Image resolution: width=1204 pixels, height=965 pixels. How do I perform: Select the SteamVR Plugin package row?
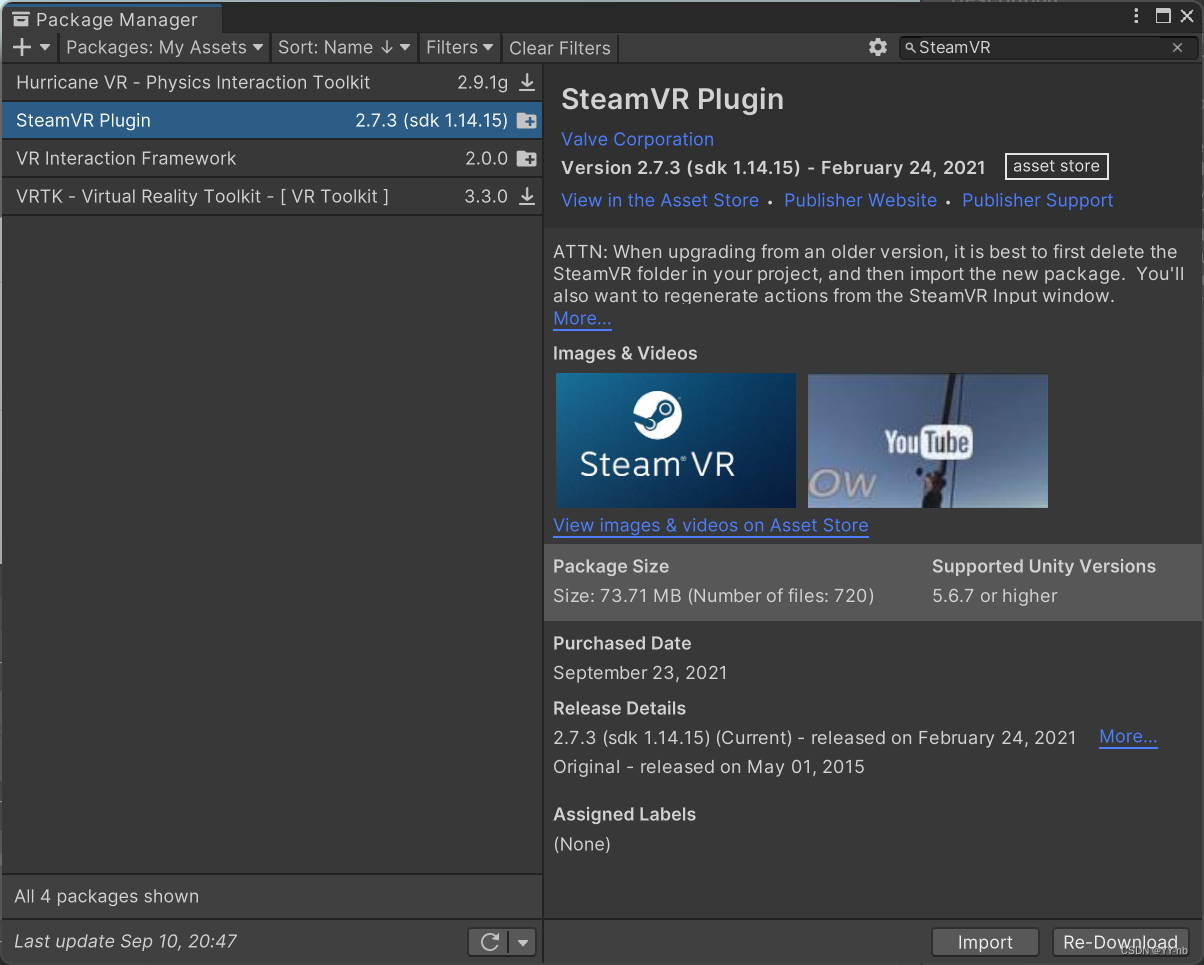pyautogui.click(x=271, y=120)
